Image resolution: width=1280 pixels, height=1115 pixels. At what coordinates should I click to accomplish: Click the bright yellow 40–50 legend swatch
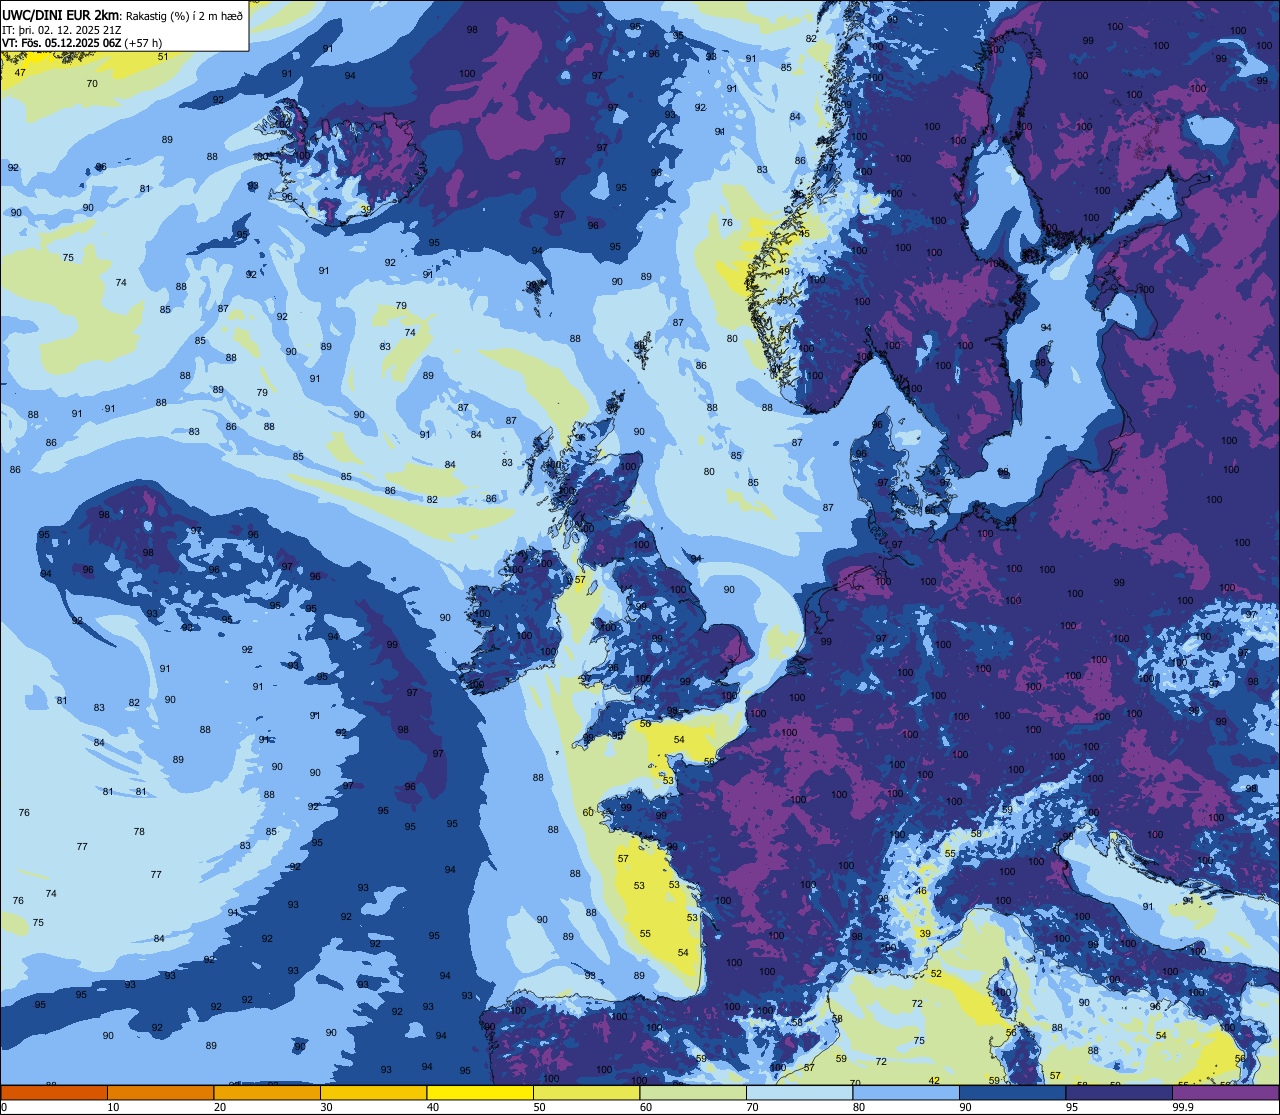click(x=480, y=1092)
